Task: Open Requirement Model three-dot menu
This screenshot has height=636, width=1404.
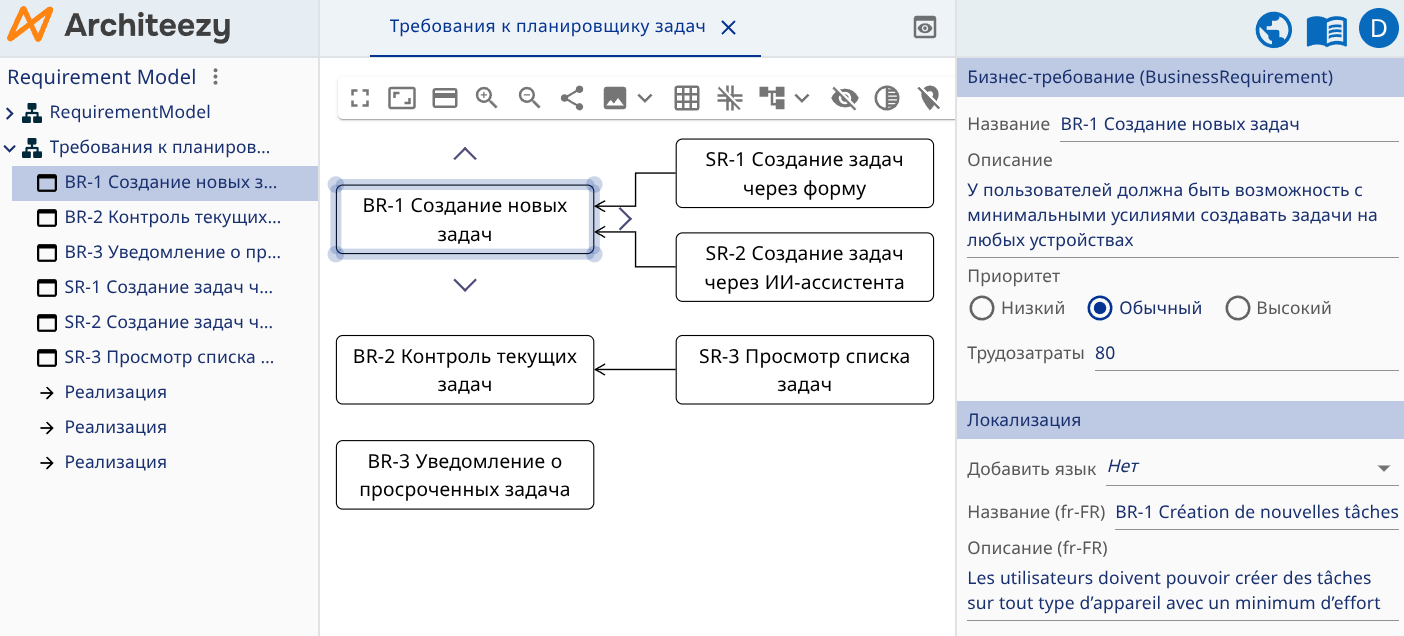Action: [x=215, y=77]
